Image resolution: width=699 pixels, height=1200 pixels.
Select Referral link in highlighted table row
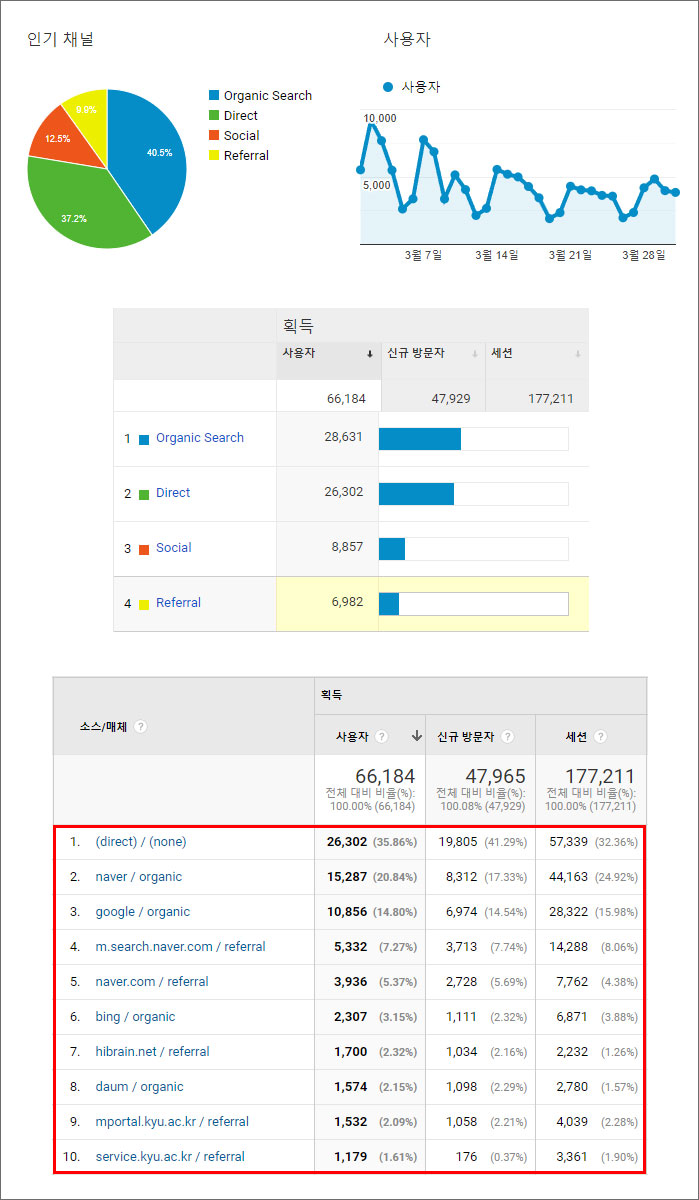point(178,603)
